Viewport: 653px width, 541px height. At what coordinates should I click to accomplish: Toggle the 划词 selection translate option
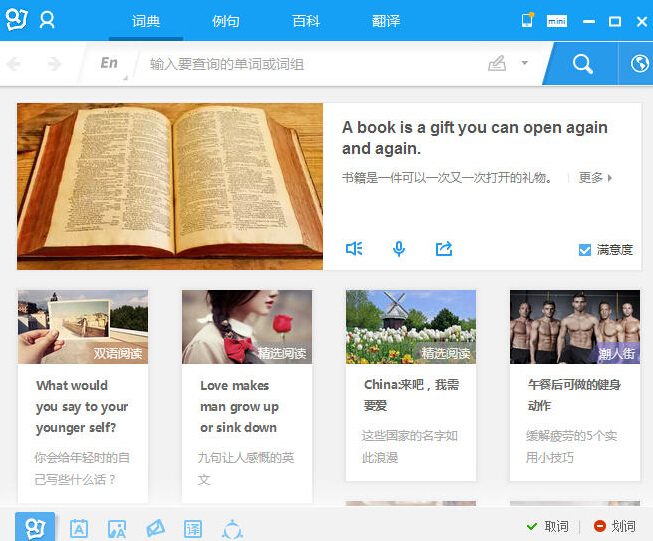pyautogui.click(x=614, y=526)
